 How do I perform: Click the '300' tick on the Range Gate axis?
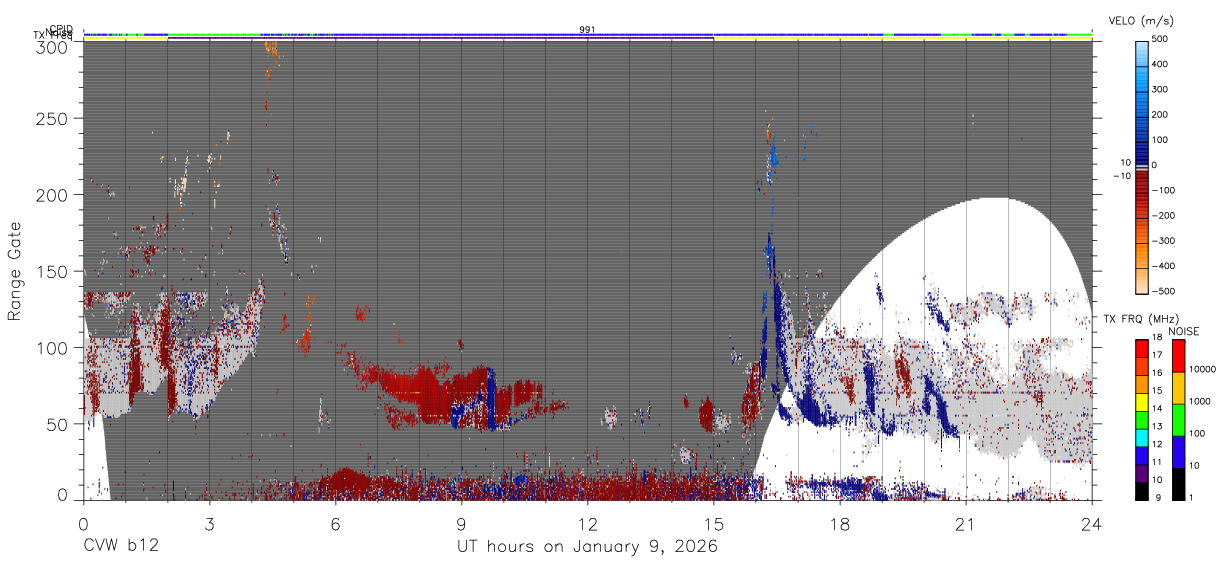coord(53,47)
